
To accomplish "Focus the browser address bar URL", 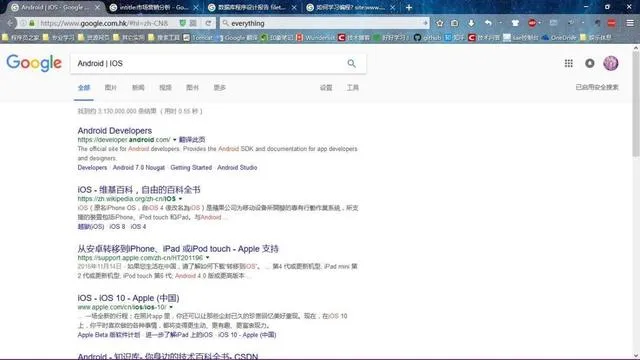I will pyautogui.click(x=107, y=23).
